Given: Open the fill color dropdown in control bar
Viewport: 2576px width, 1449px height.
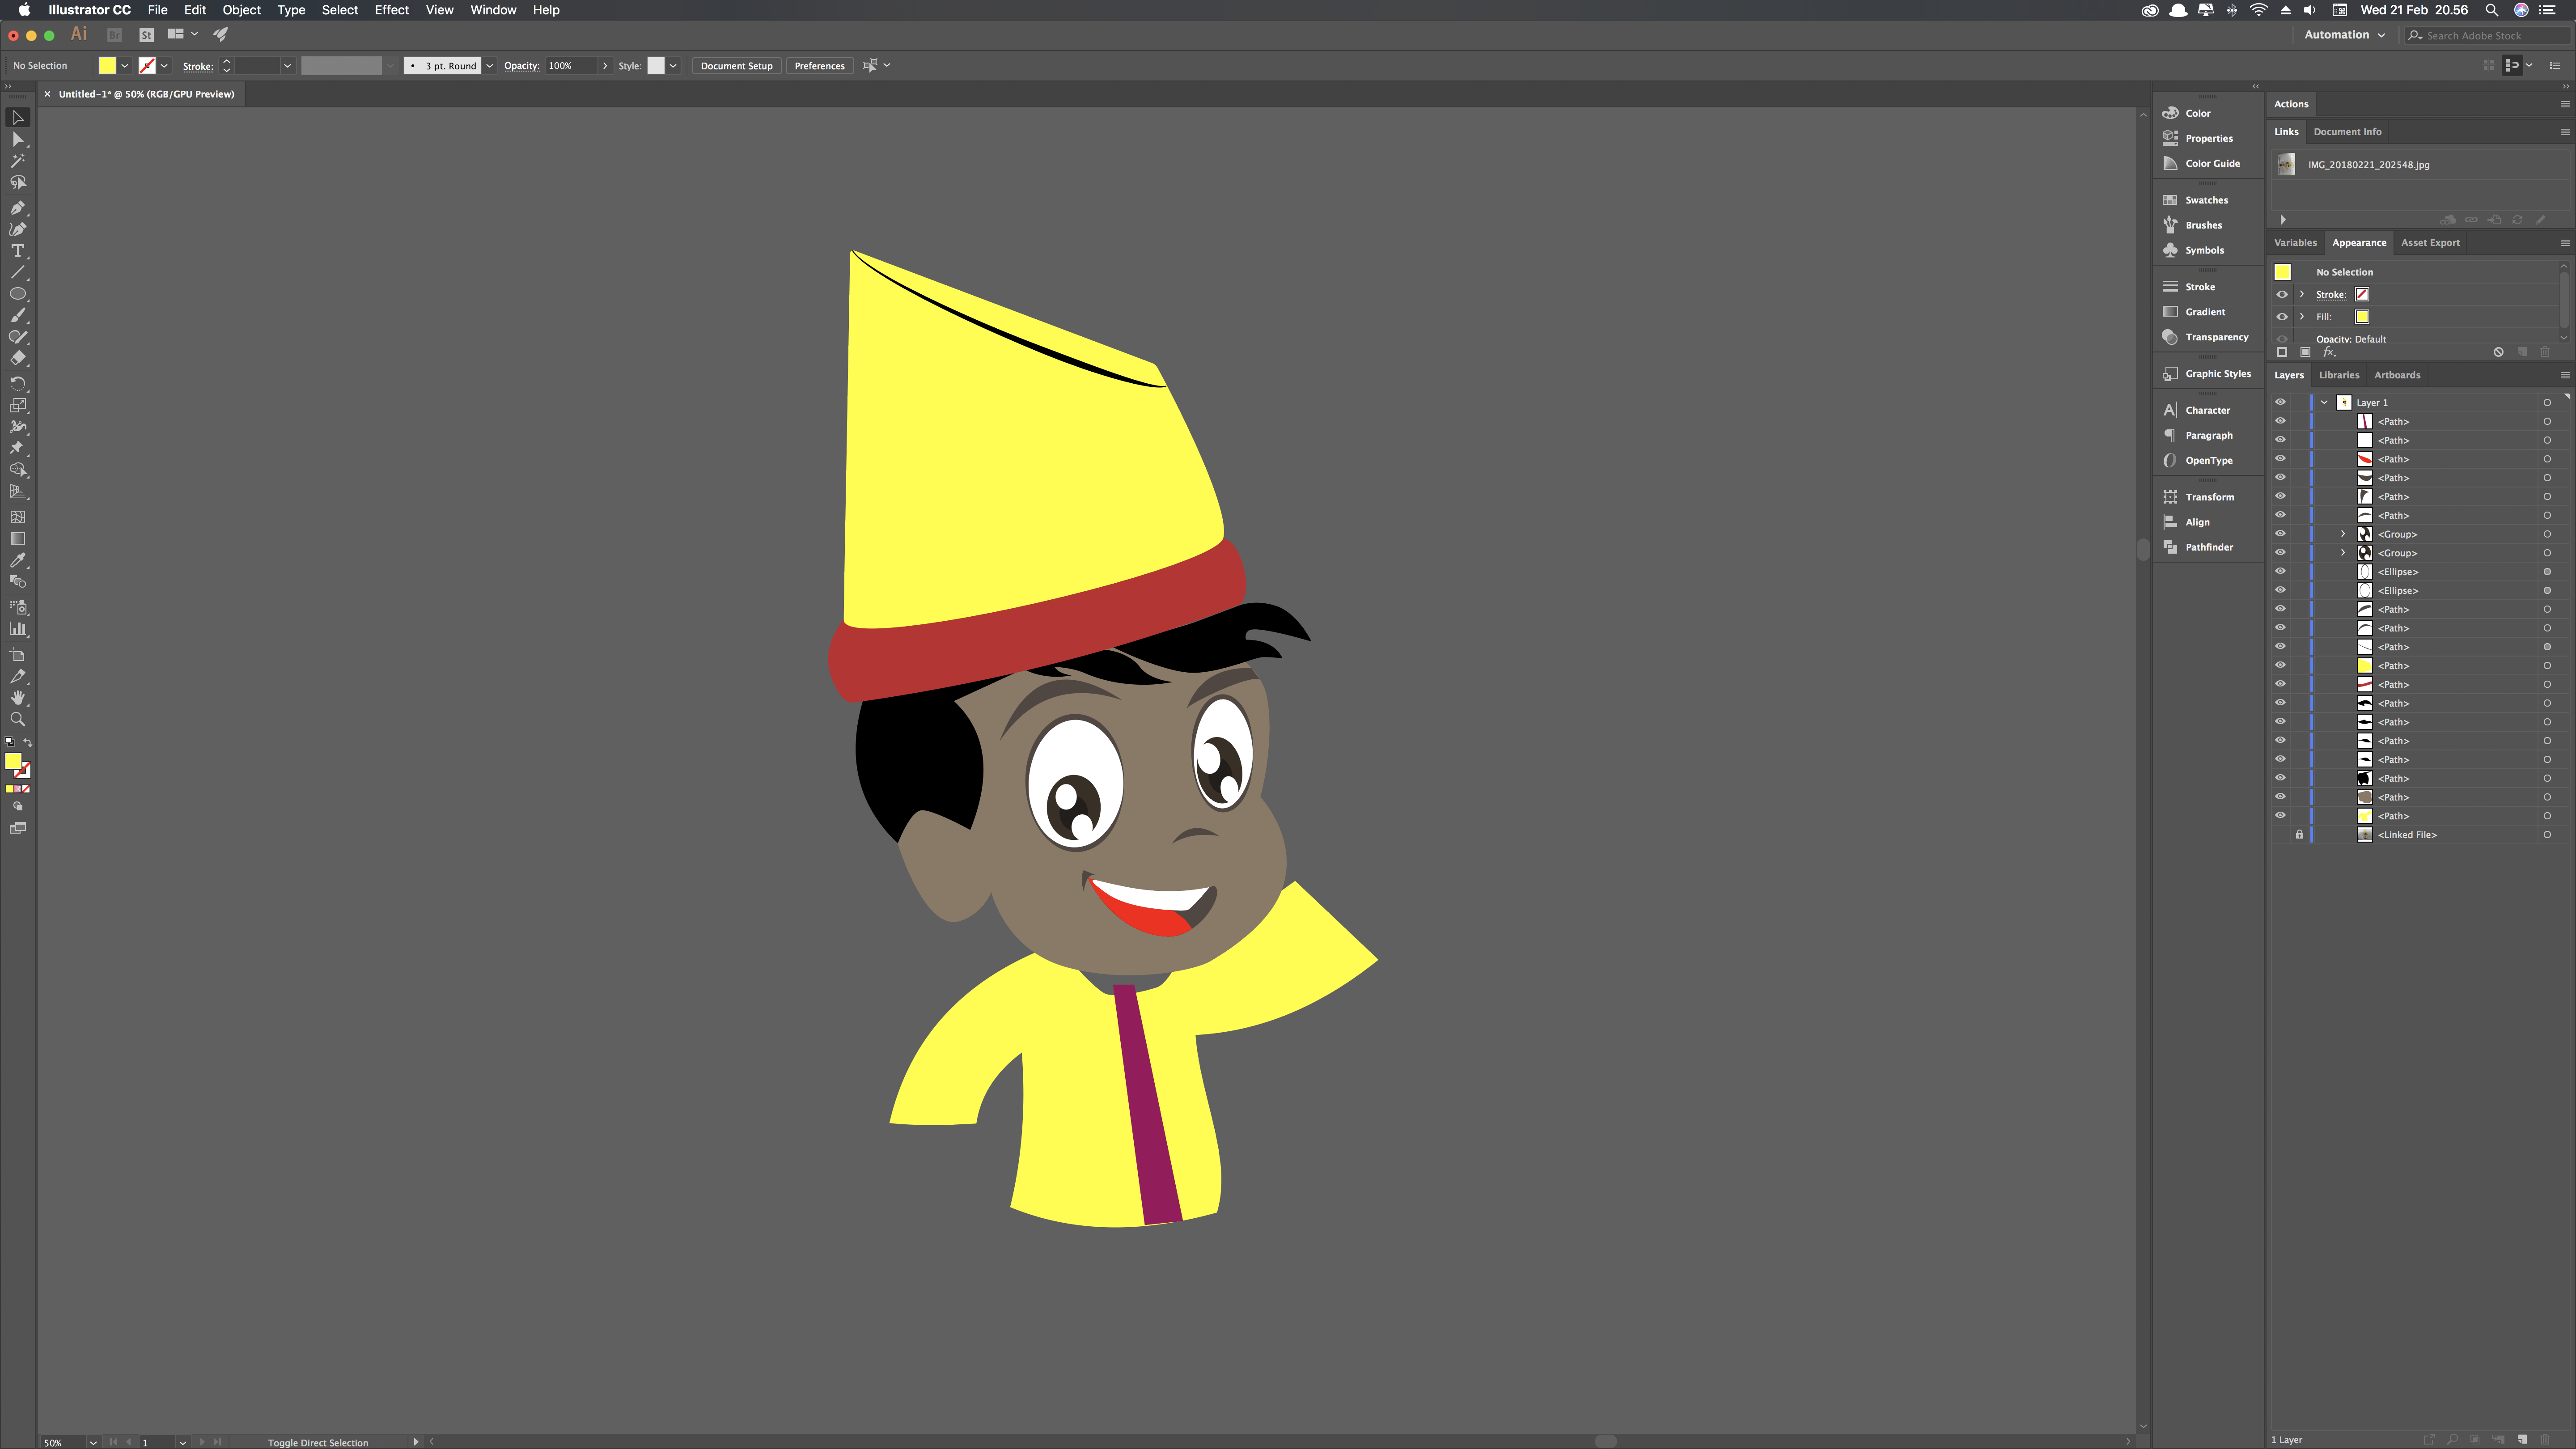Looking at the screenshot, I should pyautogui.click(x=125, y=66).
